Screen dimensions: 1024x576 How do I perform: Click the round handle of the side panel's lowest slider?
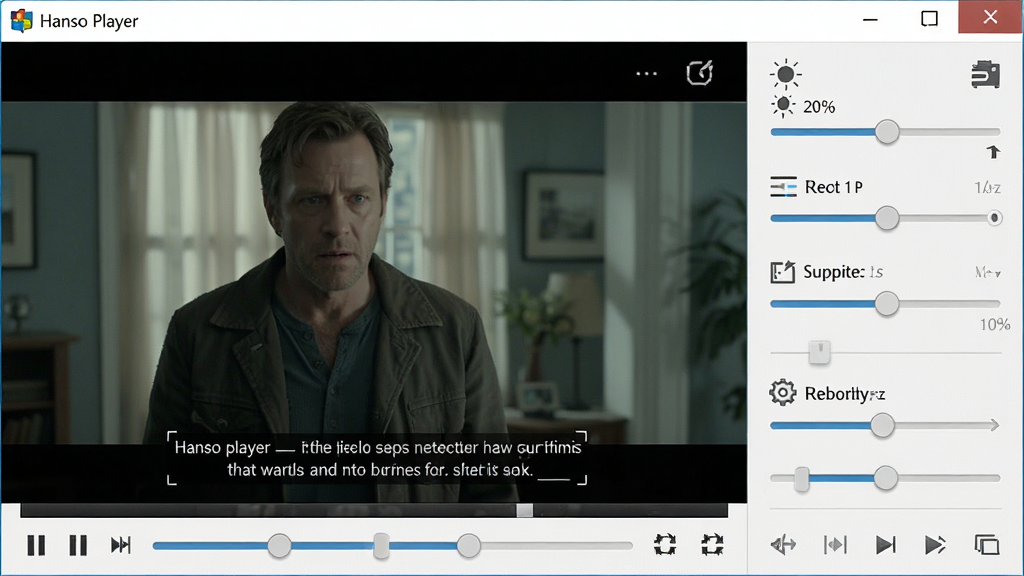tap(886, 478)
